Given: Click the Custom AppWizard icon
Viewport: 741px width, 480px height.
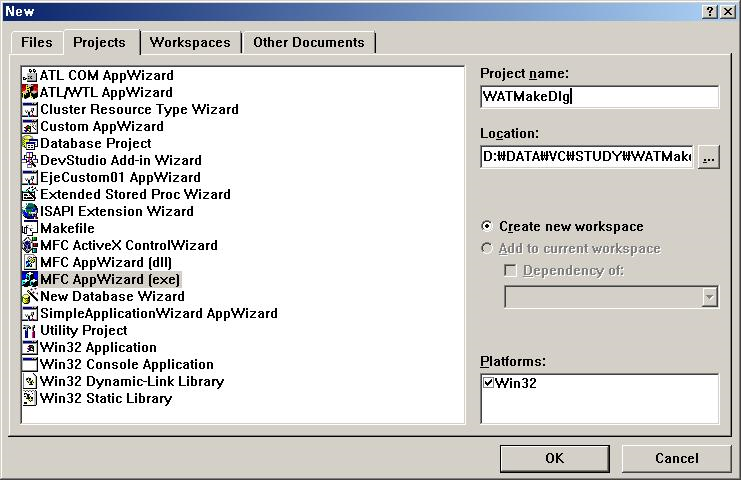Looking at the screenshot, I should click(30, 126).
